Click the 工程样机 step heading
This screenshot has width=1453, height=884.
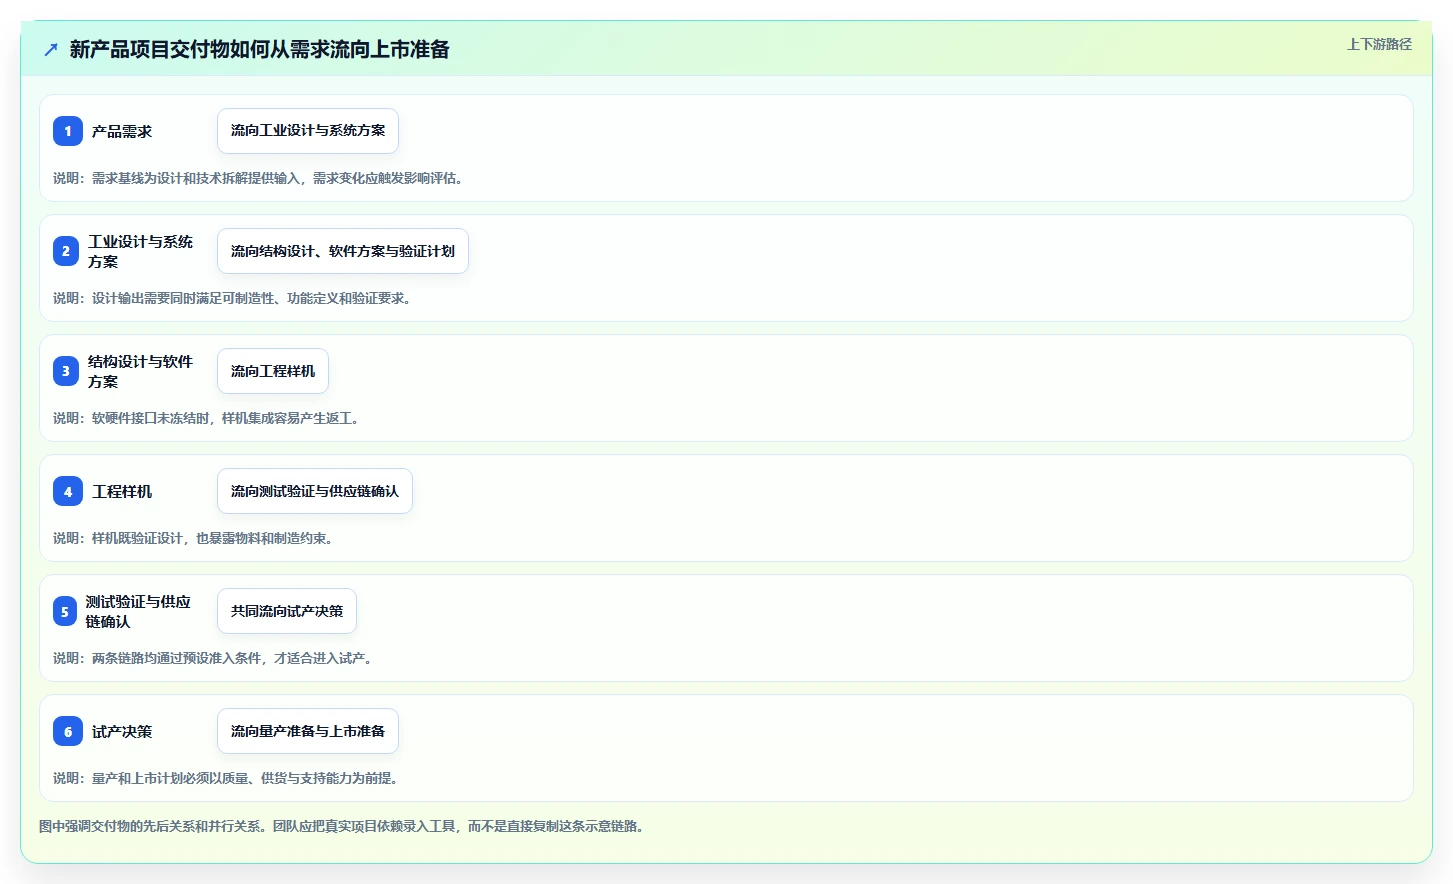click(122, 491)
